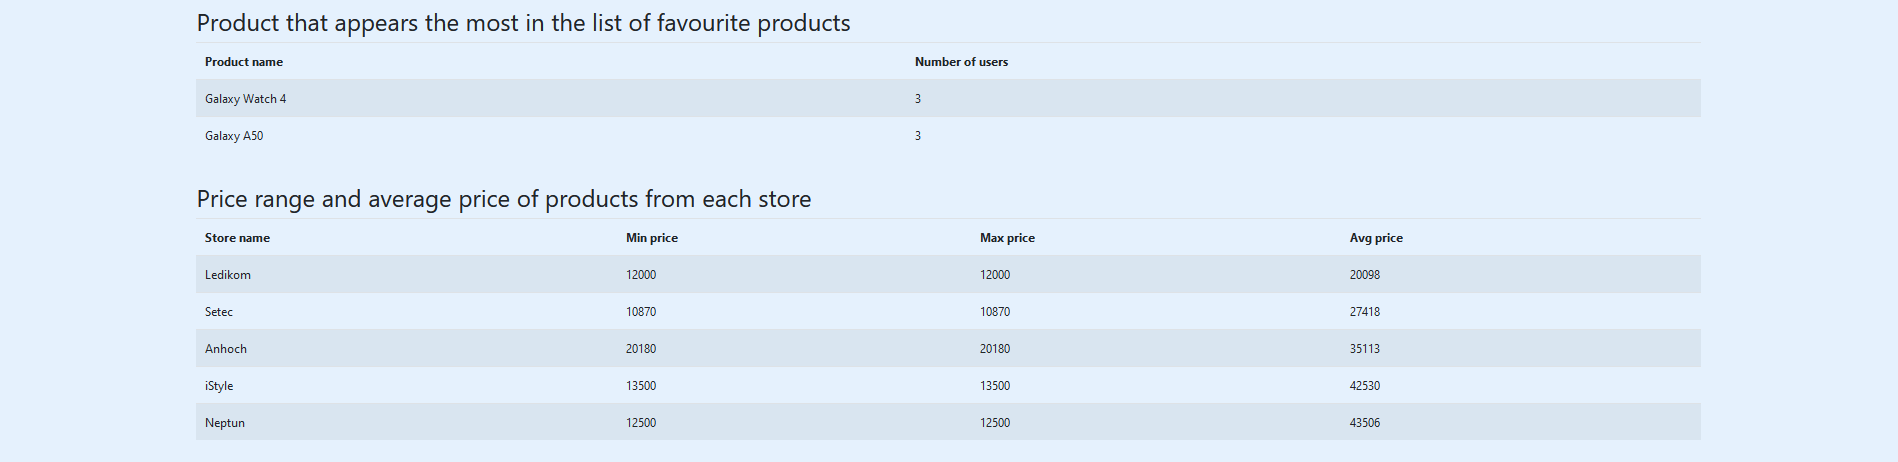
Task: Select the Setec store name
Action: click(219, 312)
